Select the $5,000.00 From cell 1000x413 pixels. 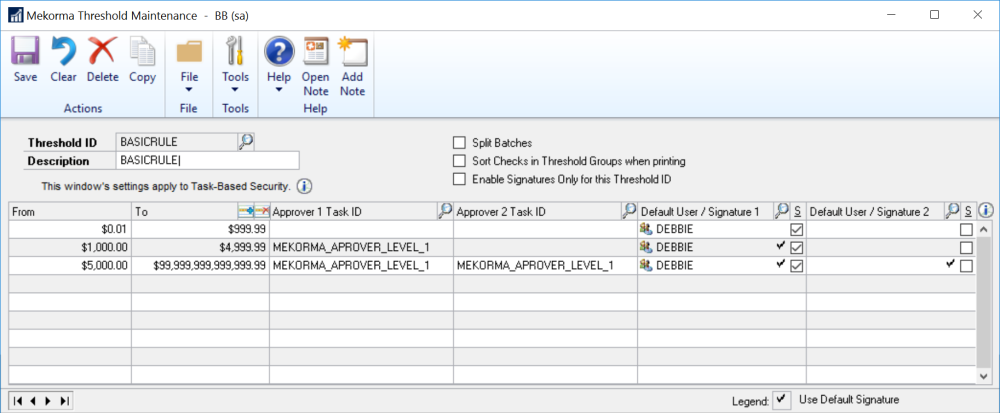point(70,266)
